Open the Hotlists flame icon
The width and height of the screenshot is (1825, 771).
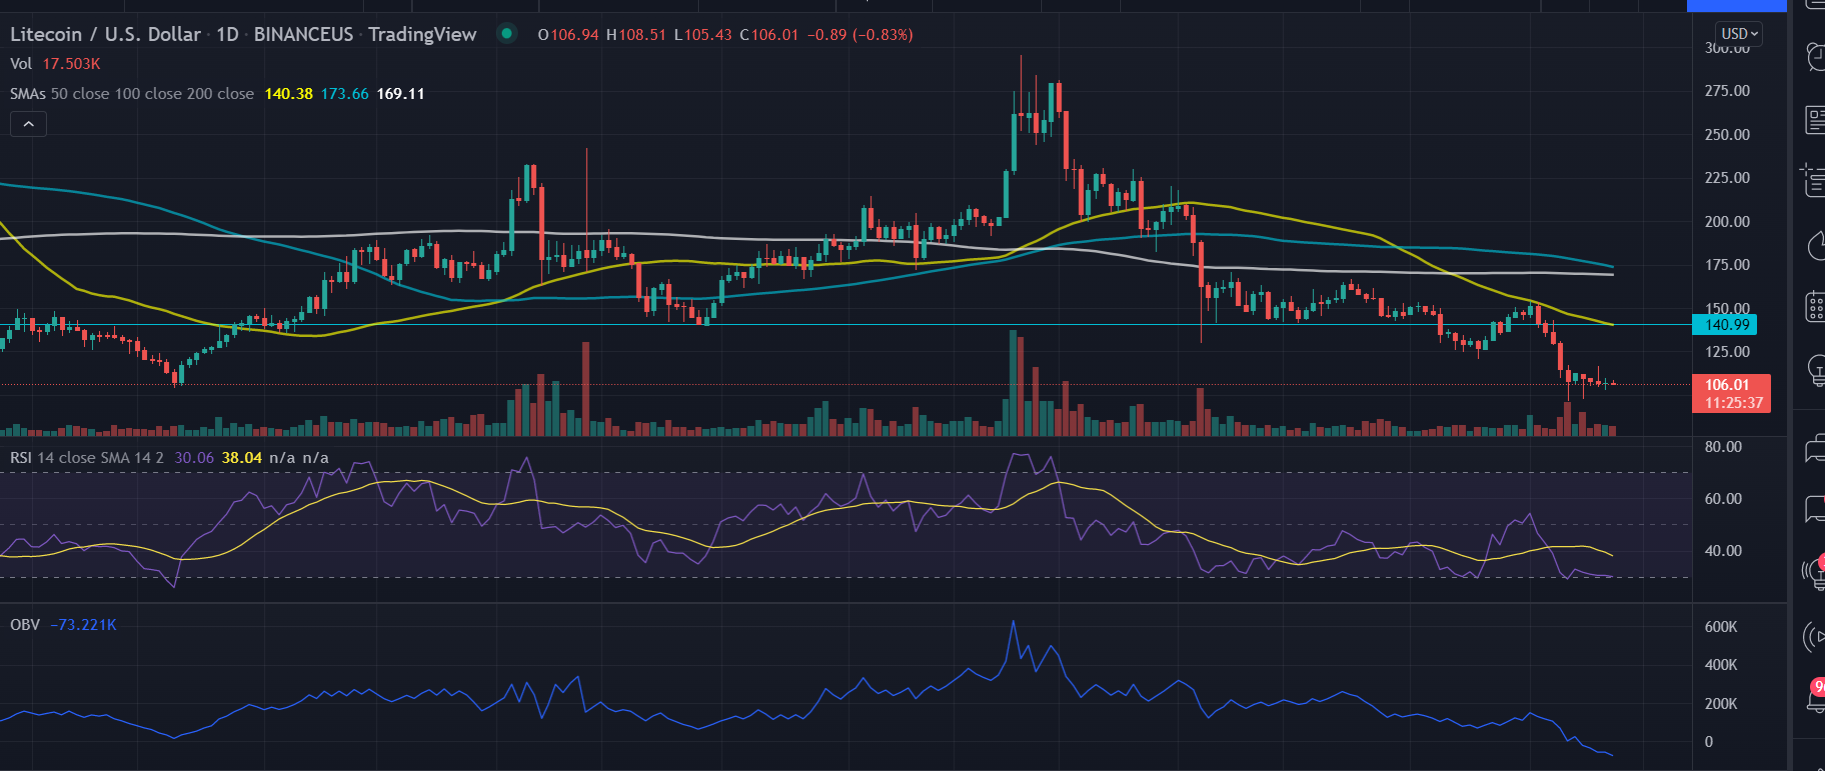click(x=1815, y=245)
